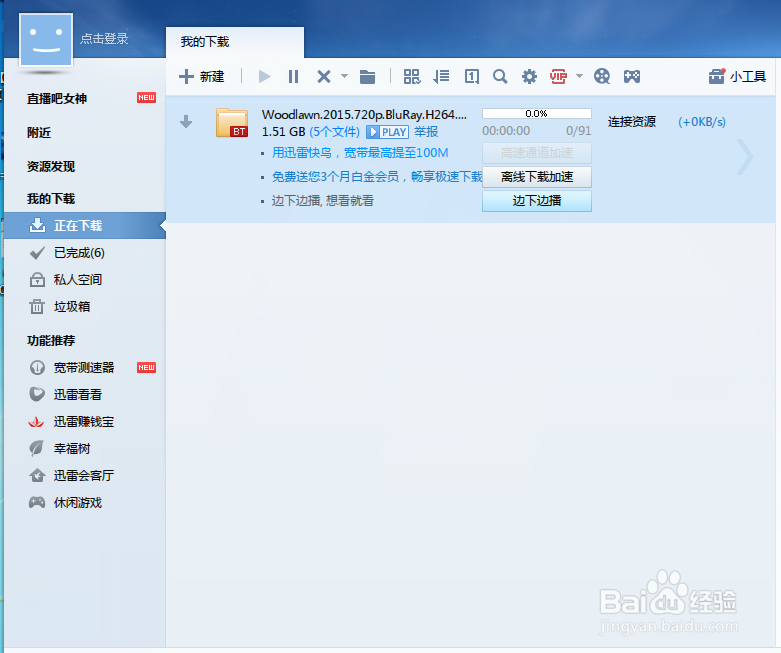The image size is (781, 653).
Task: Open 资源发现 in the sidebar
Action: [51, 166]
